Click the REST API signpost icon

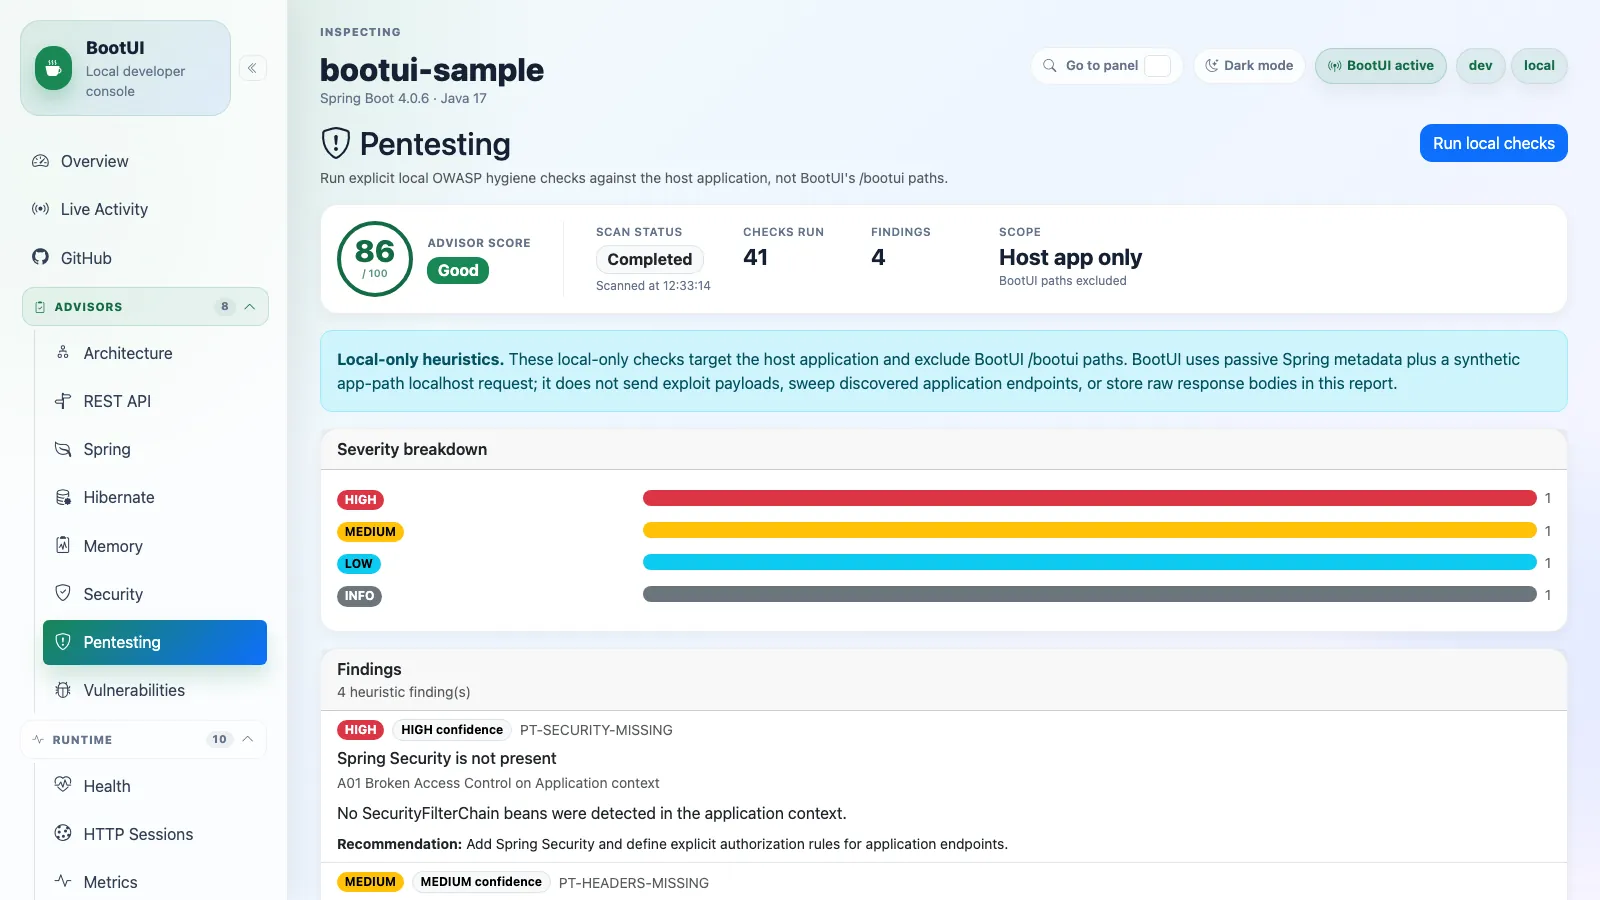(x=63, y=401)
